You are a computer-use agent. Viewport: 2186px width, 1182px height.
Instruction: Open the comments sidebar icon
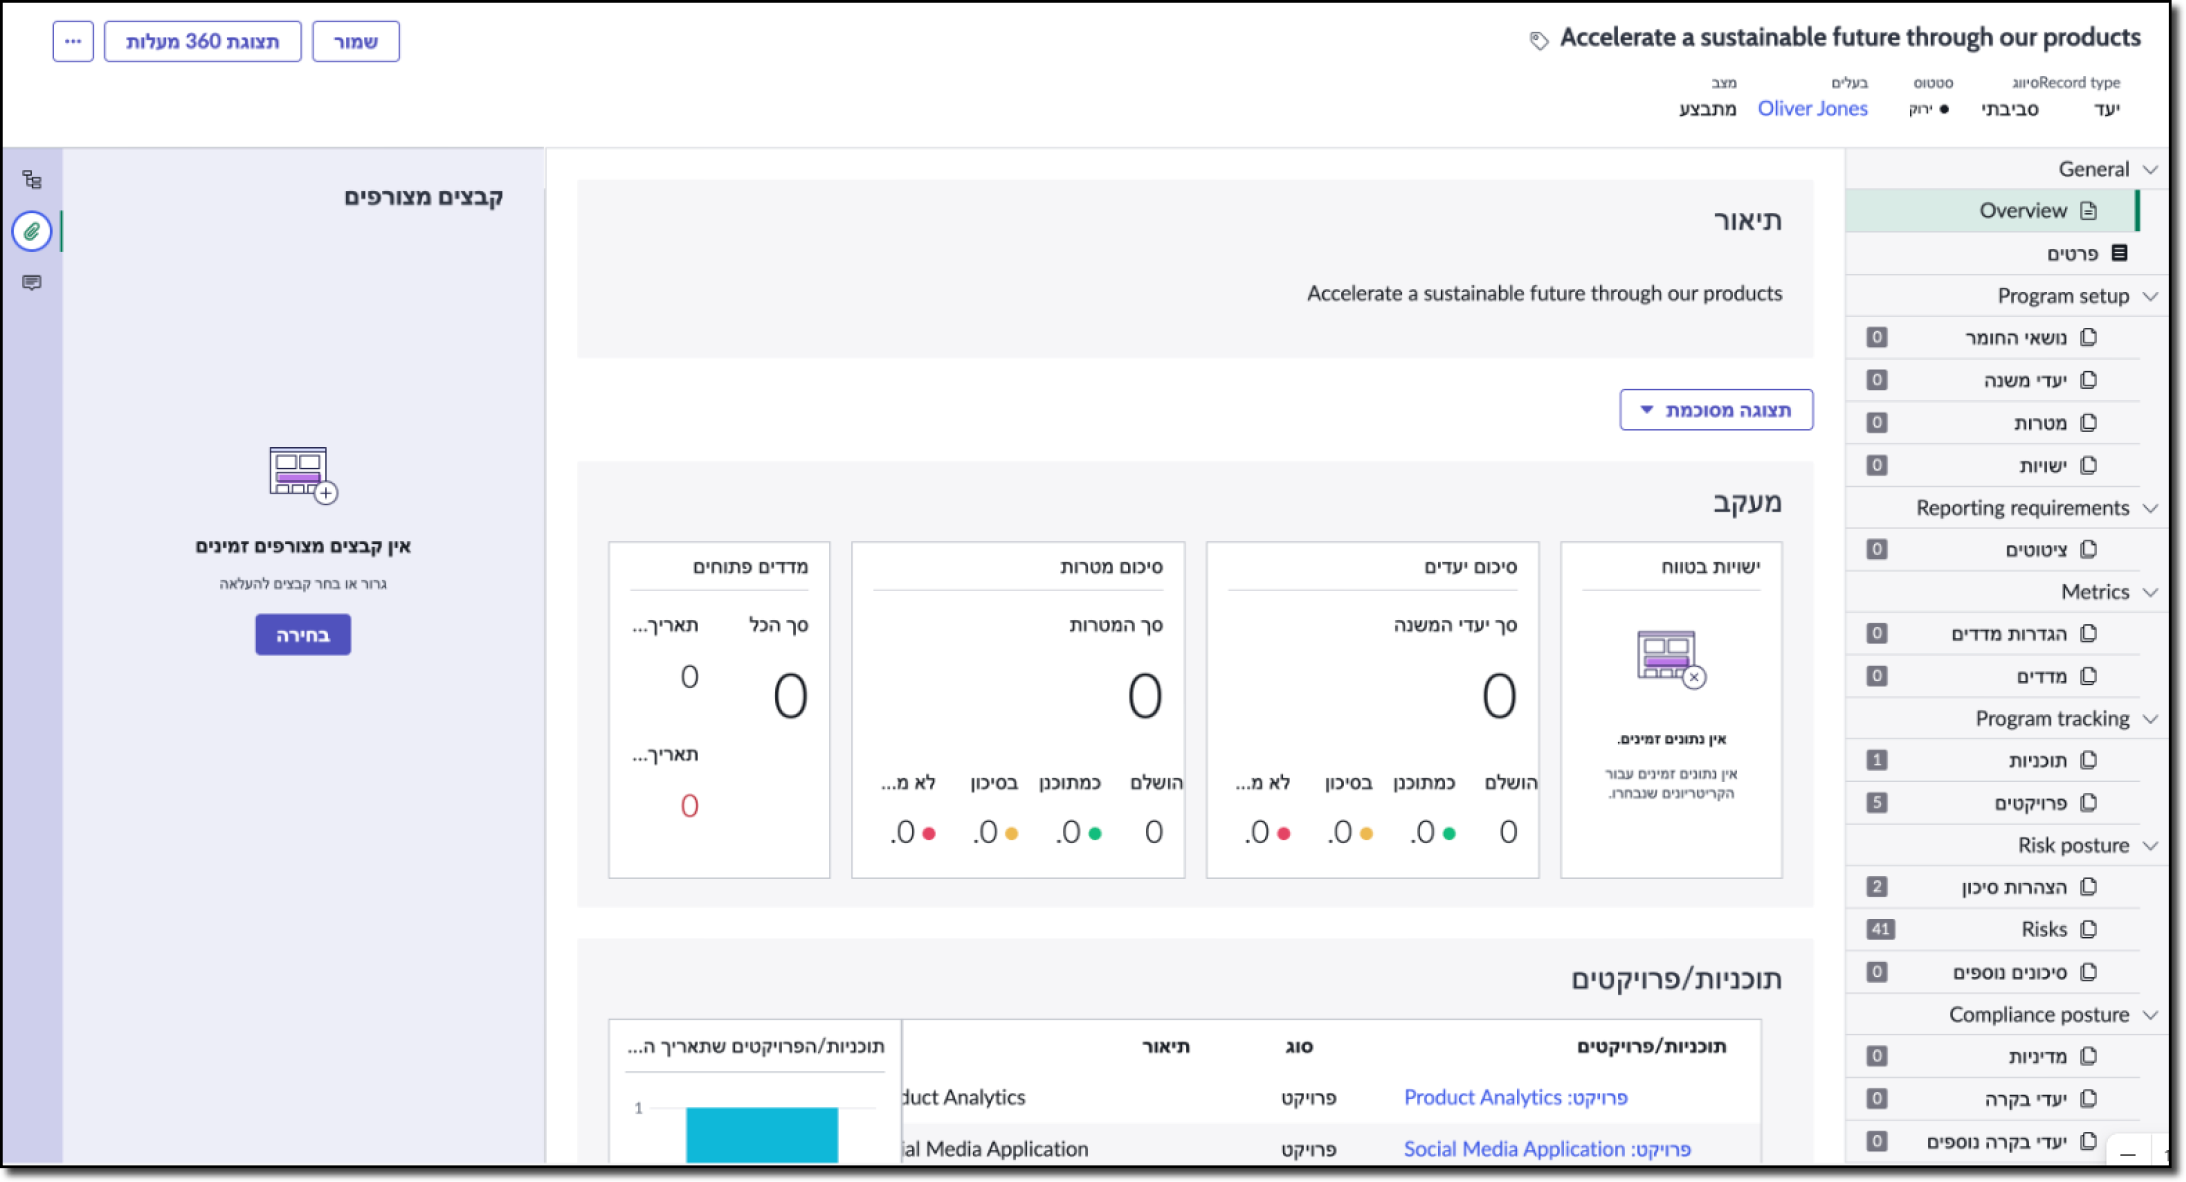(32, 283)
